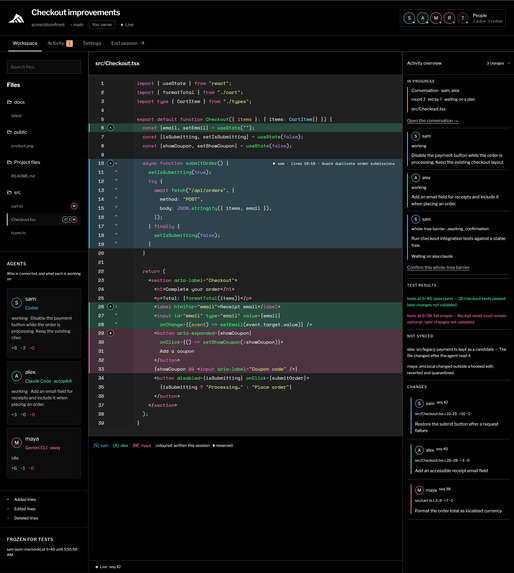The image size is (514, 573).
Task: Click 'Restore the submit button' change description
Action: pyautogui.click(x=456, y=427)
